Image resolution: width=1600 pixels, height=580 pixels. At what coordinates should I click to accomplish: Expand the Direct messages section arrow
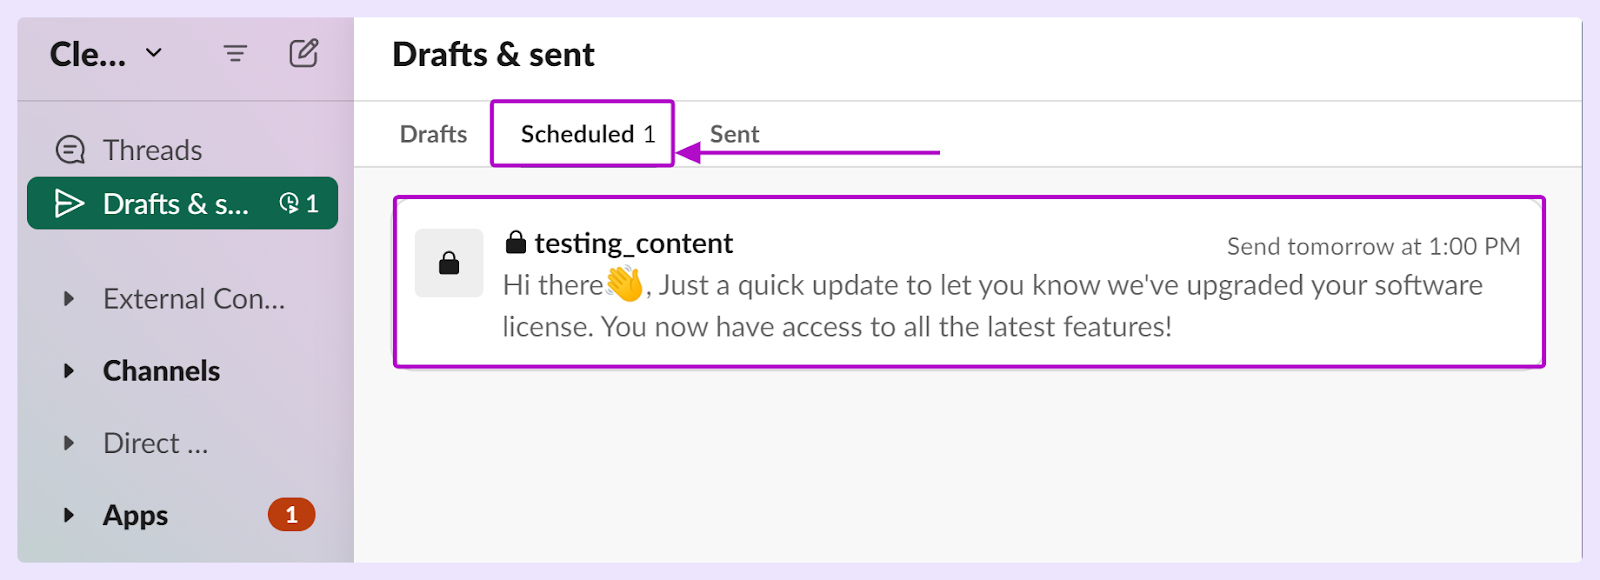(x=69, y=443)
